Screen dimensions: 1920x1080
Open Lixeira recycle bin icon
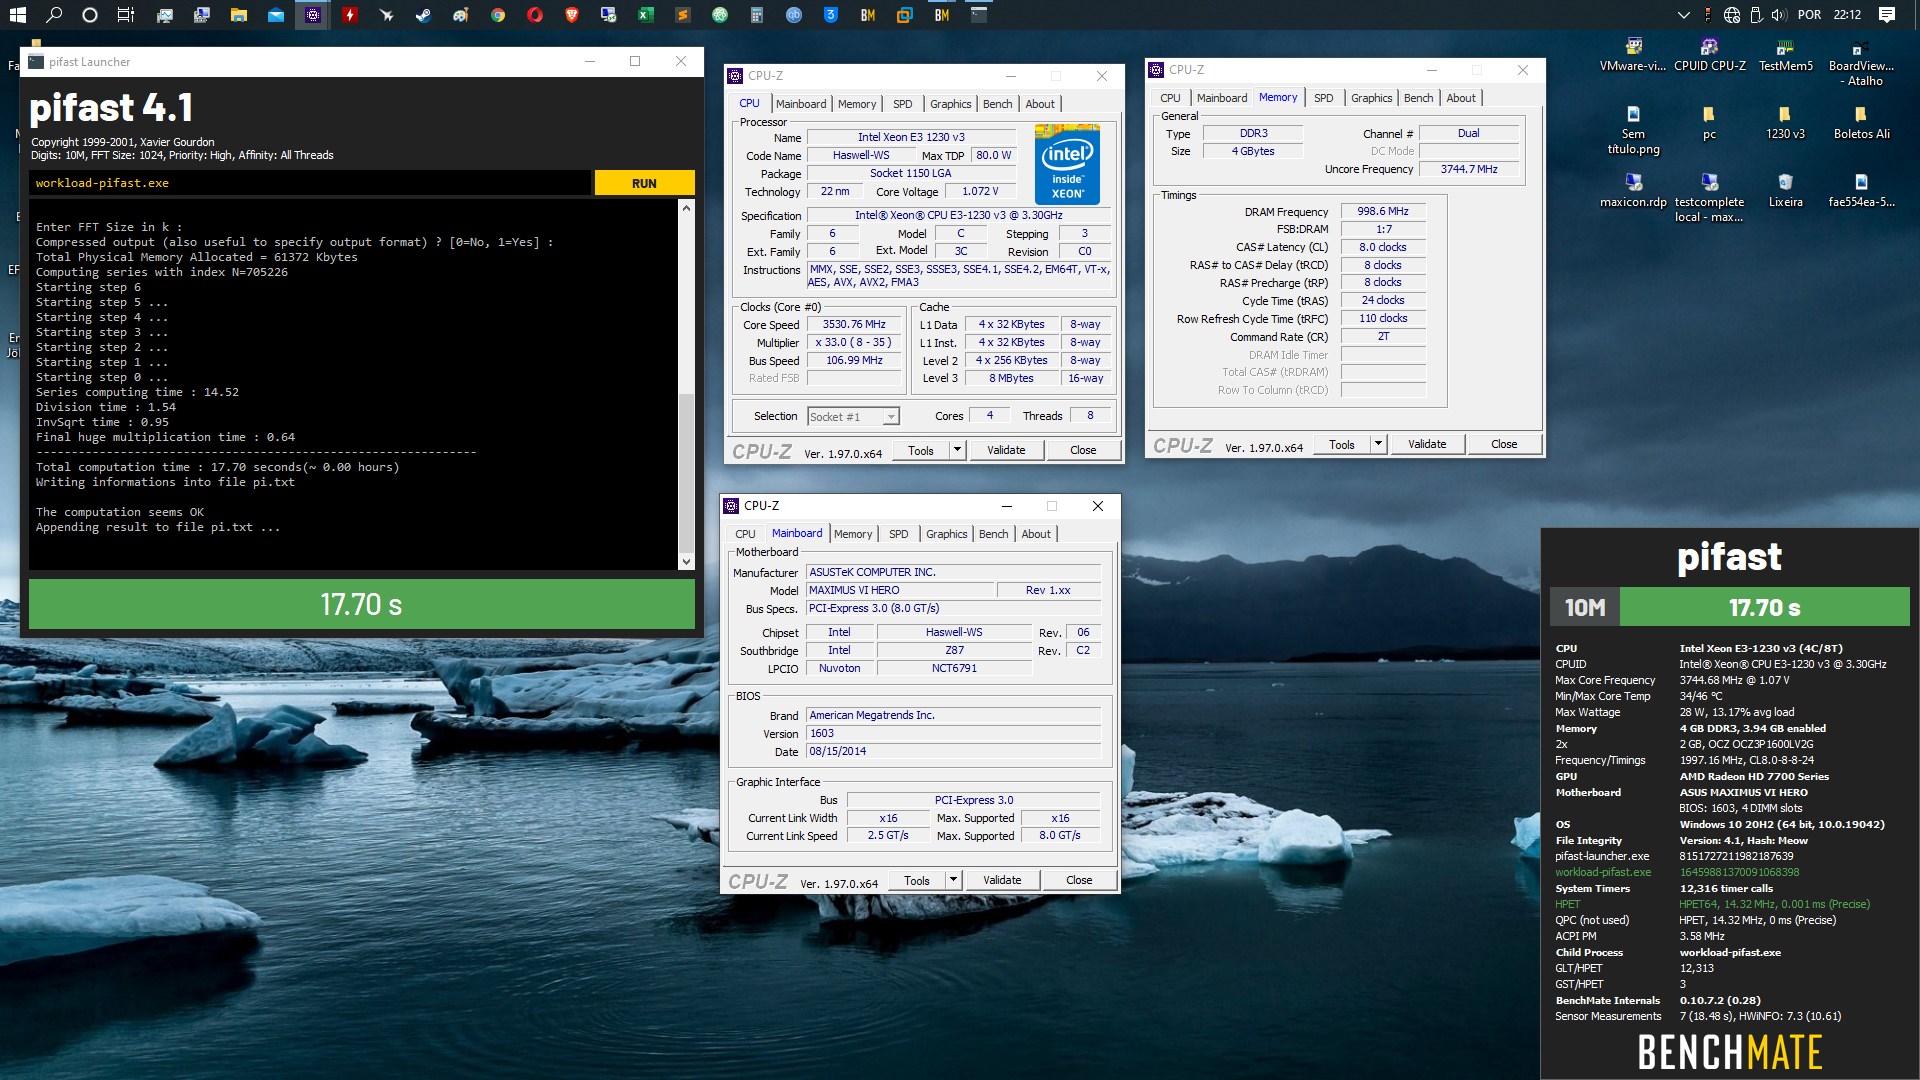pos(1785,191)
